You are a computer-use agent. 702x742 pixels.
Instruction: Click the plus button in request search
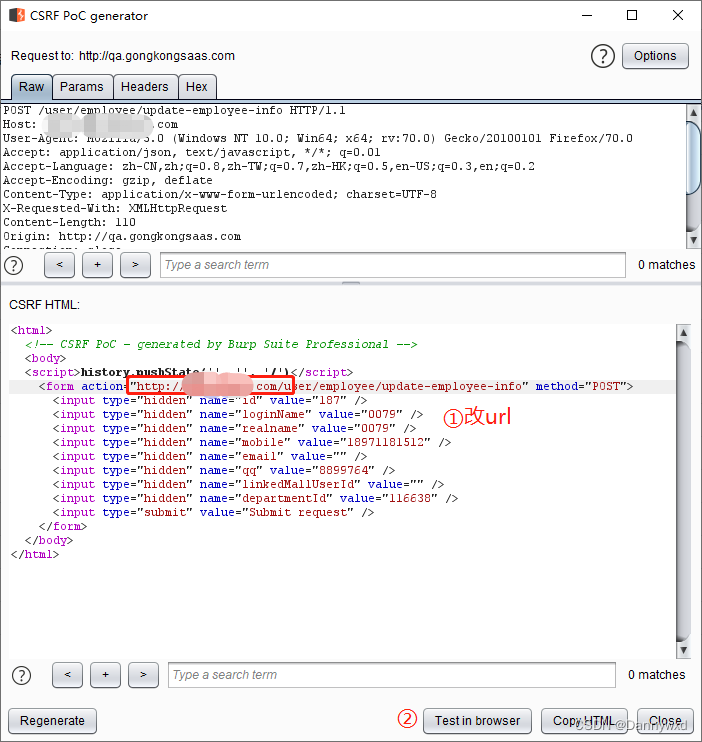point(97,265)
